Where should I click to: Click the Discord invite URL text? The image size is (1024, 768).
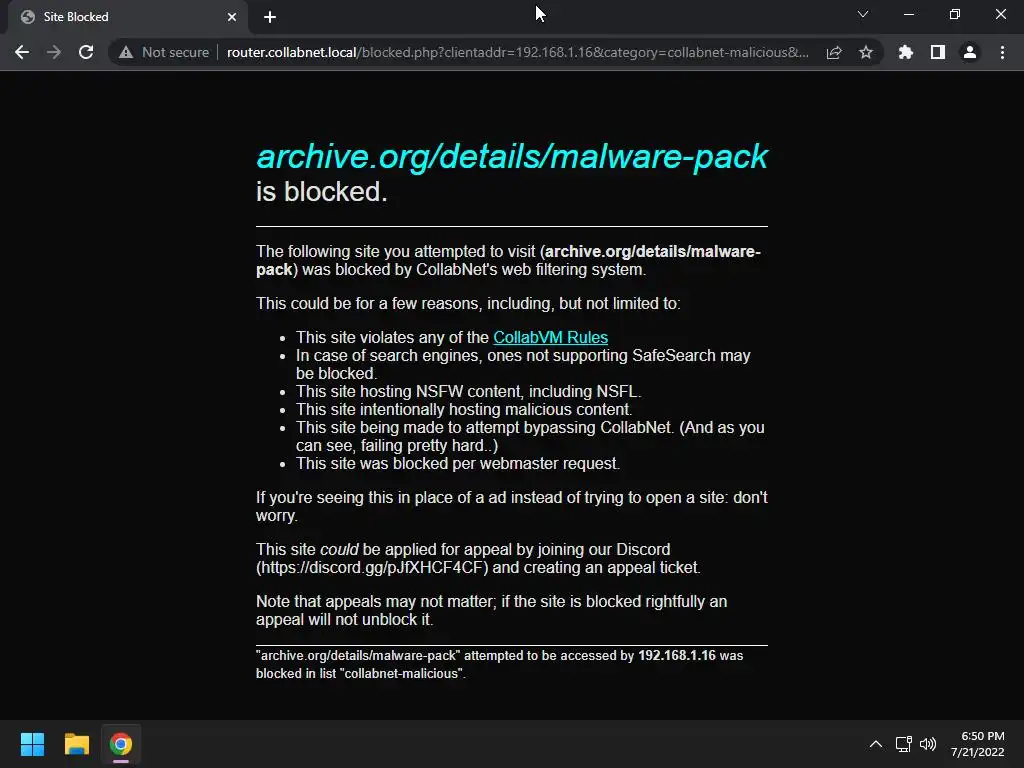click(x=372, y=568)
